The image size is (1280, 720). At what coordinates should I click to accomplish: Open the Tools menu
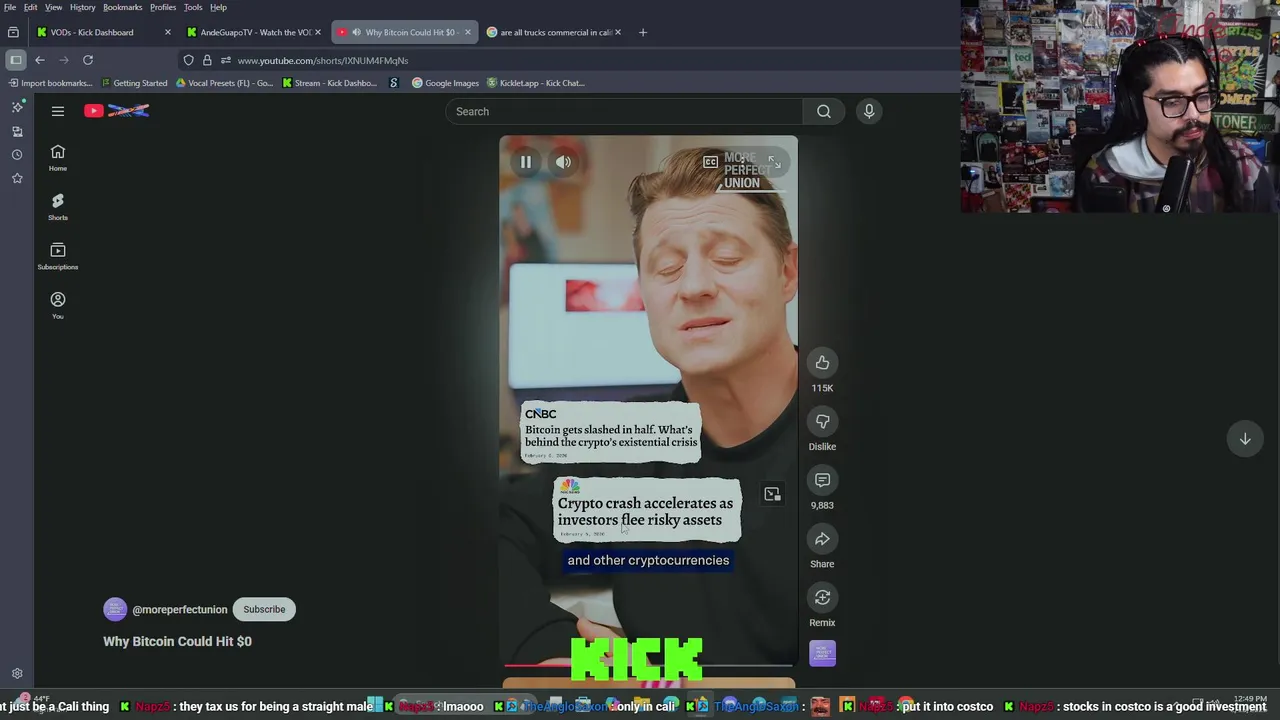[x=193, y=7]
